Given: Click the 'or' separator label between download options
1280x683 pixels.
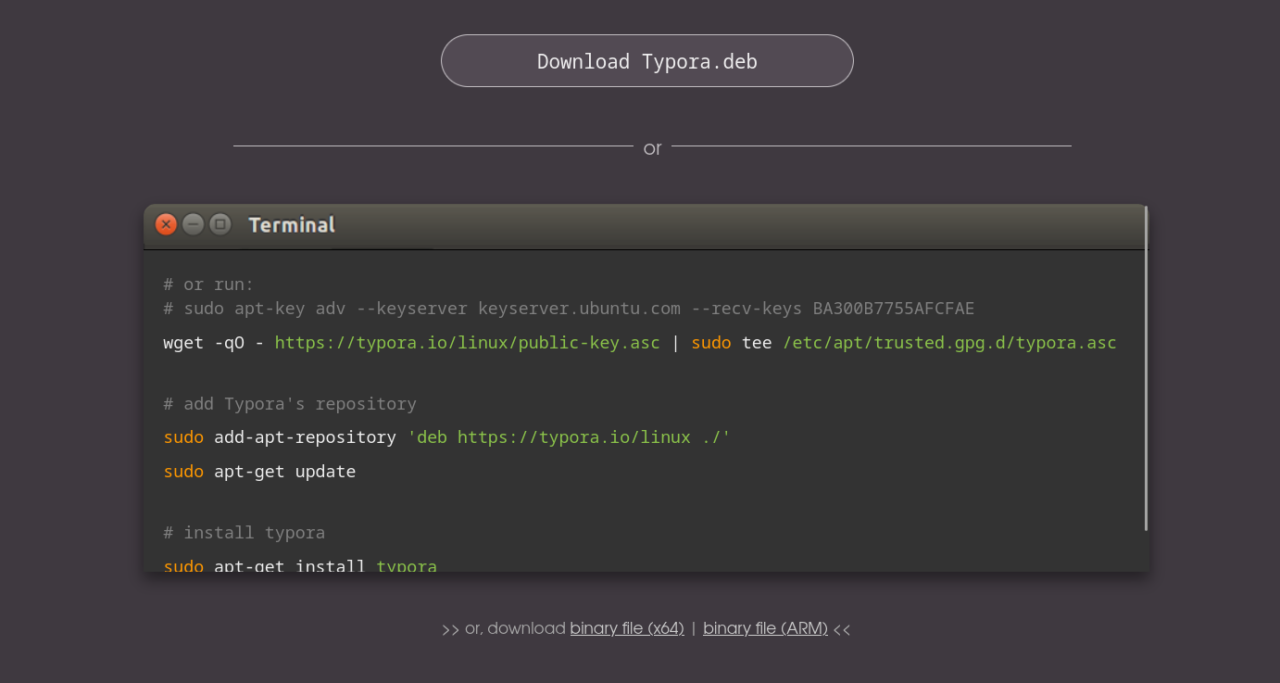Looking at the screenshot, I should tap(652, 148).
